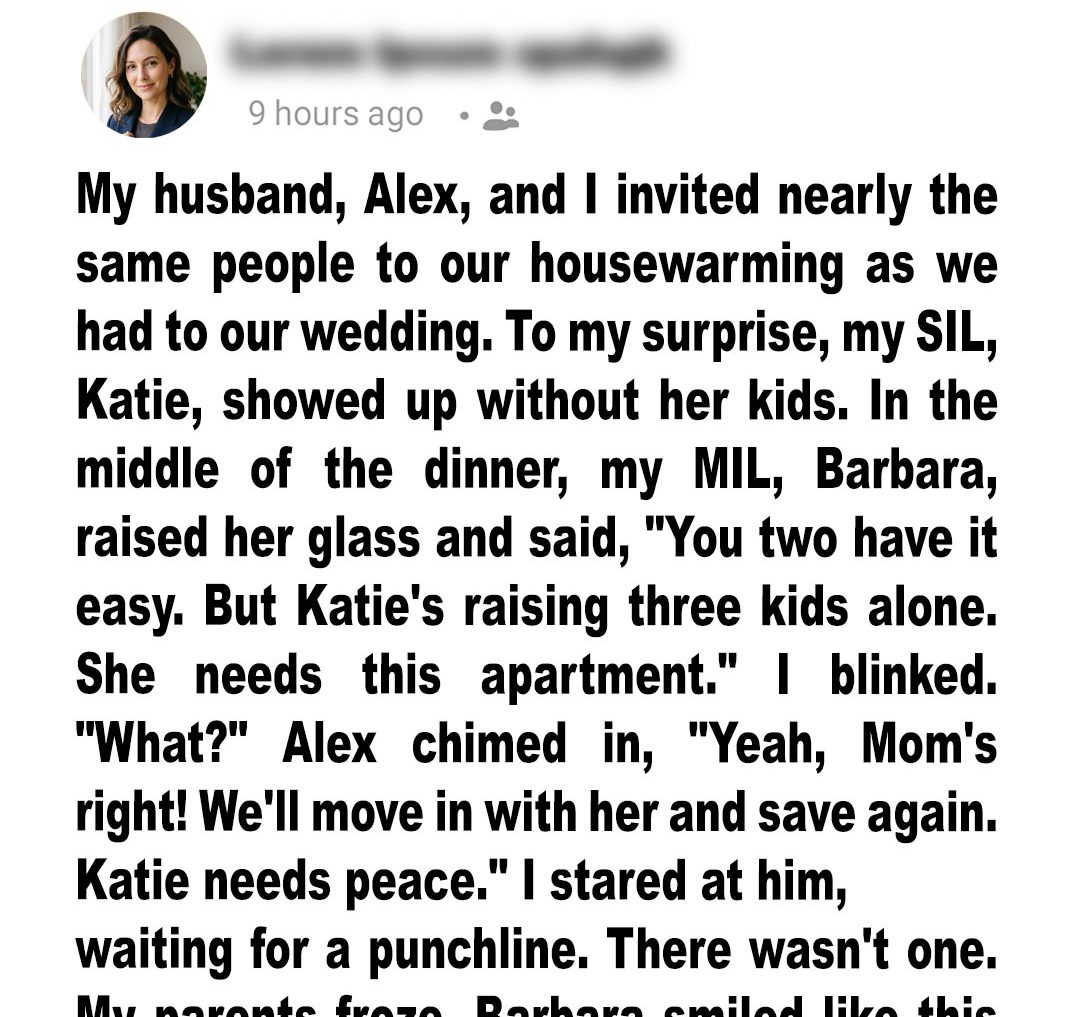Click the word "What?" in the post
1080x1017 pixels.
166,742
